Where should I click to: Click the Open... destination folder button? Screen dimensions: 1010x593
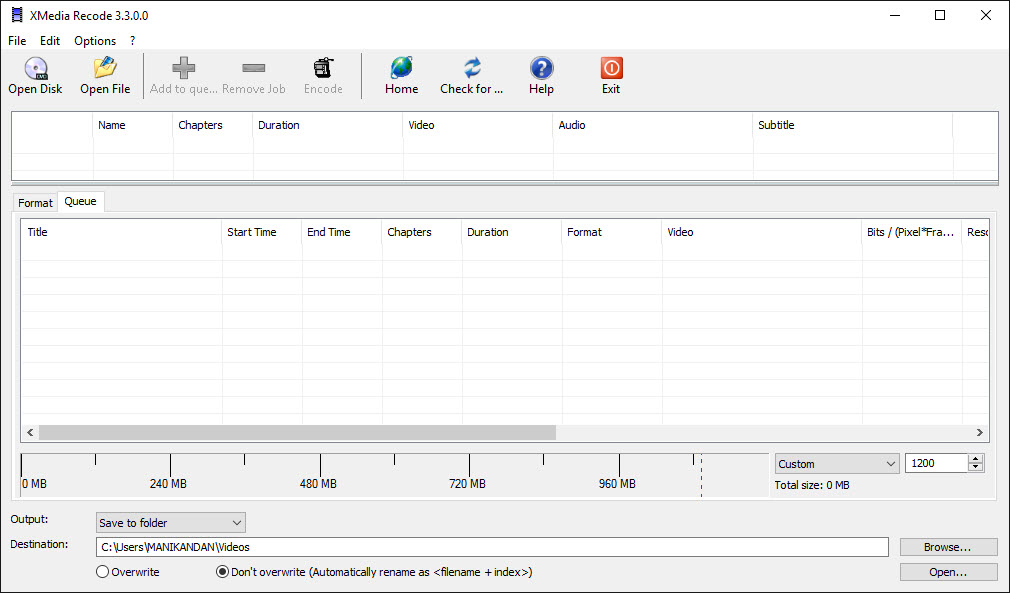click(948, 572)
